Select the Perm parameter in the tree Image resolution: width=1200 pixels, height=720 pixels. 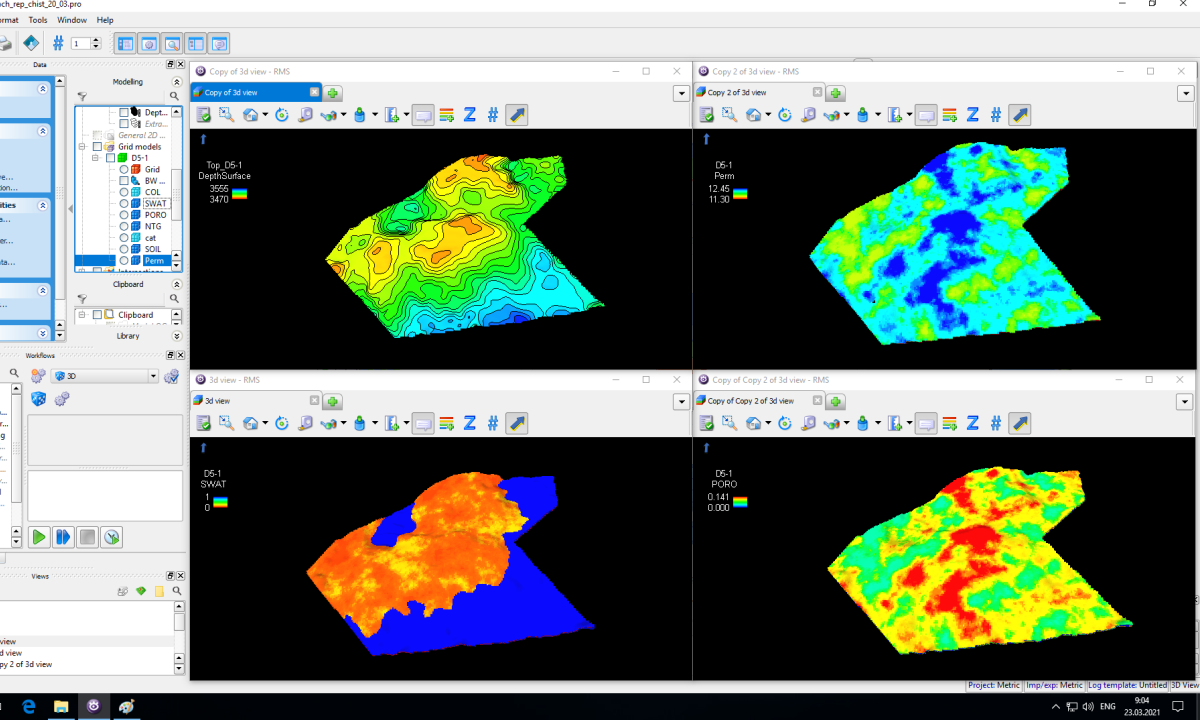(x=154, y=261)
